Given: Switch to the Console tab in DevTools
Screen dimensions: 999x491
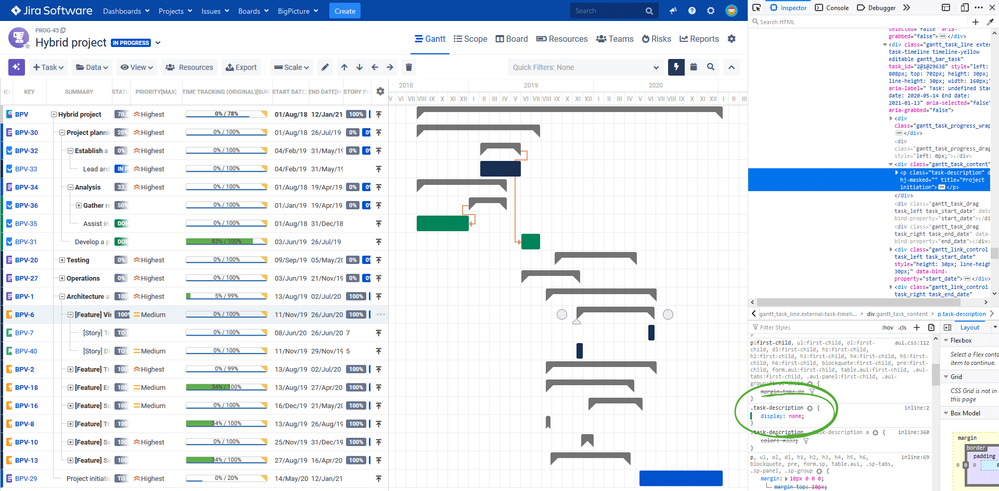Looking at the screenshot, I should pyautogui.click(x=832, y=8).
